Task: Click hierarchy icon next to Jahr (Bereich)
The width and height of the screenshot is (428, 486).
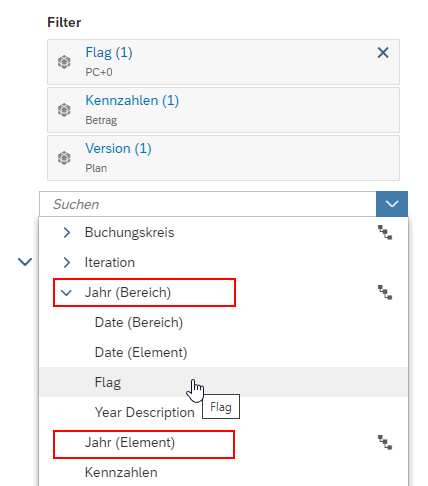Action: [x=385, y=292]
